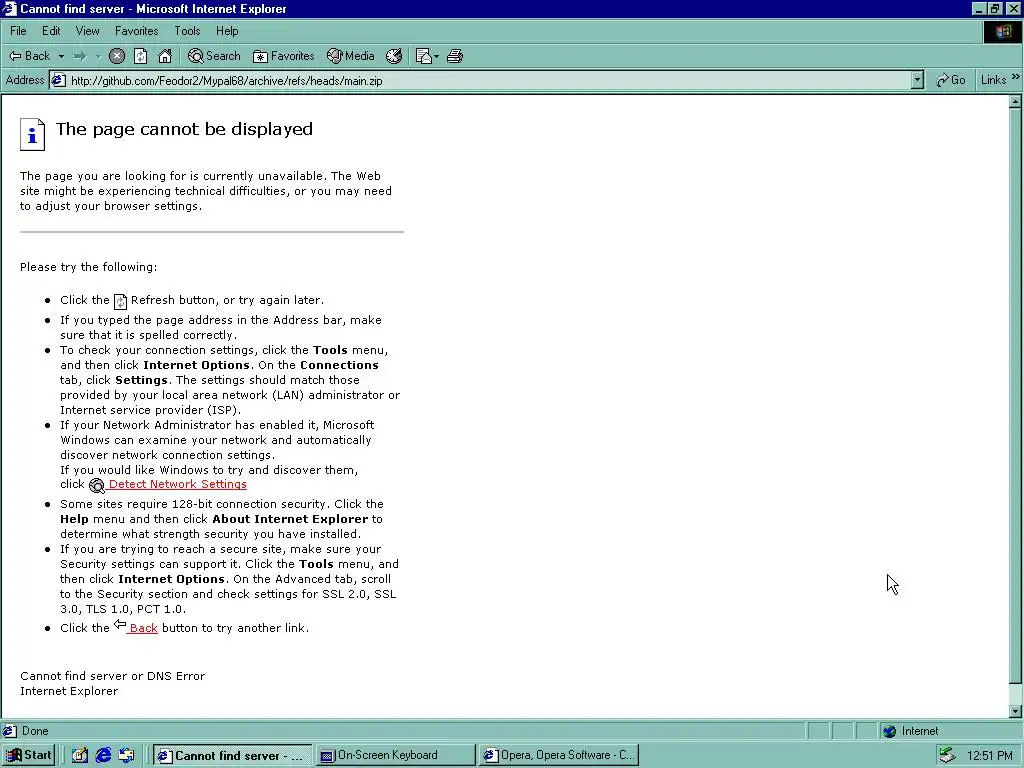
Task: Click the IE page icon in status bar
Action: coord(10,731)
